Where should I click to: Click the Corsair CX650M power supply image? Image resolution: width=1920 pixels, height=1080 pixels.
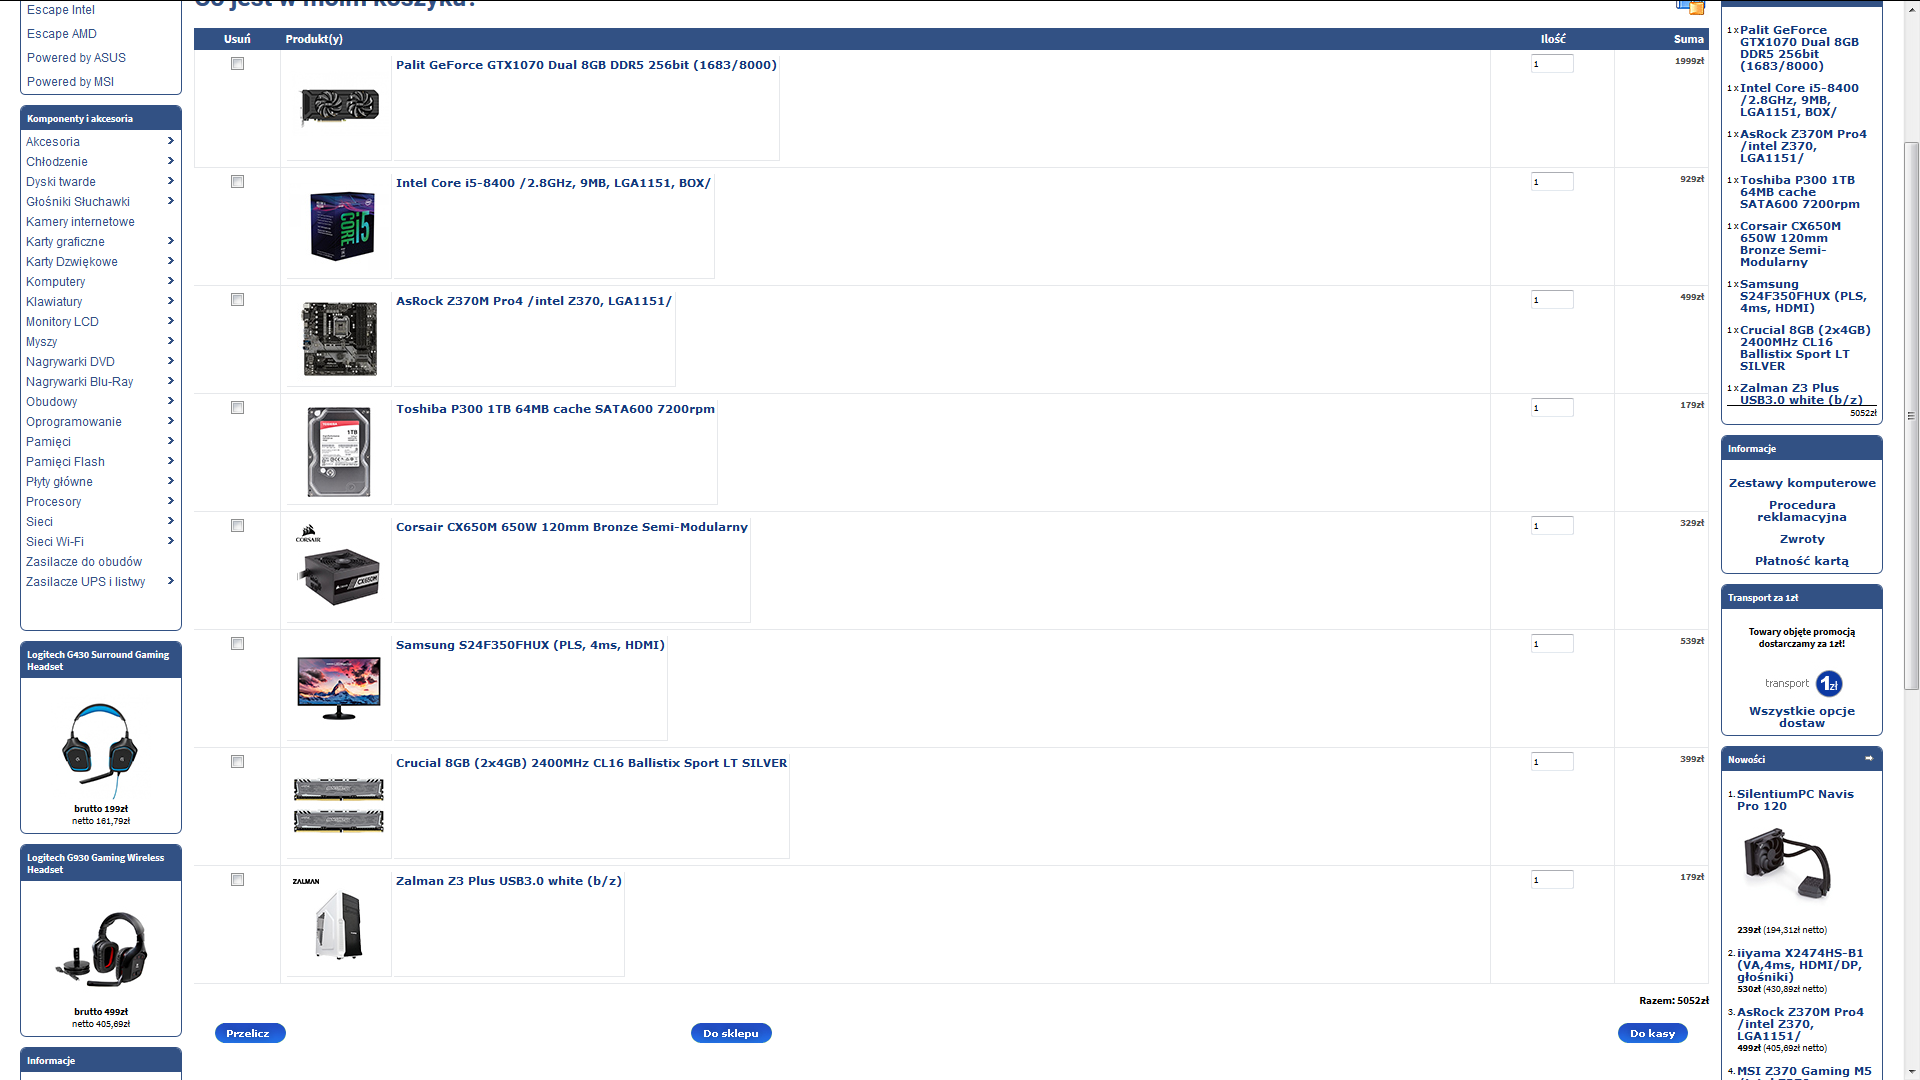(x=338, y=566)
